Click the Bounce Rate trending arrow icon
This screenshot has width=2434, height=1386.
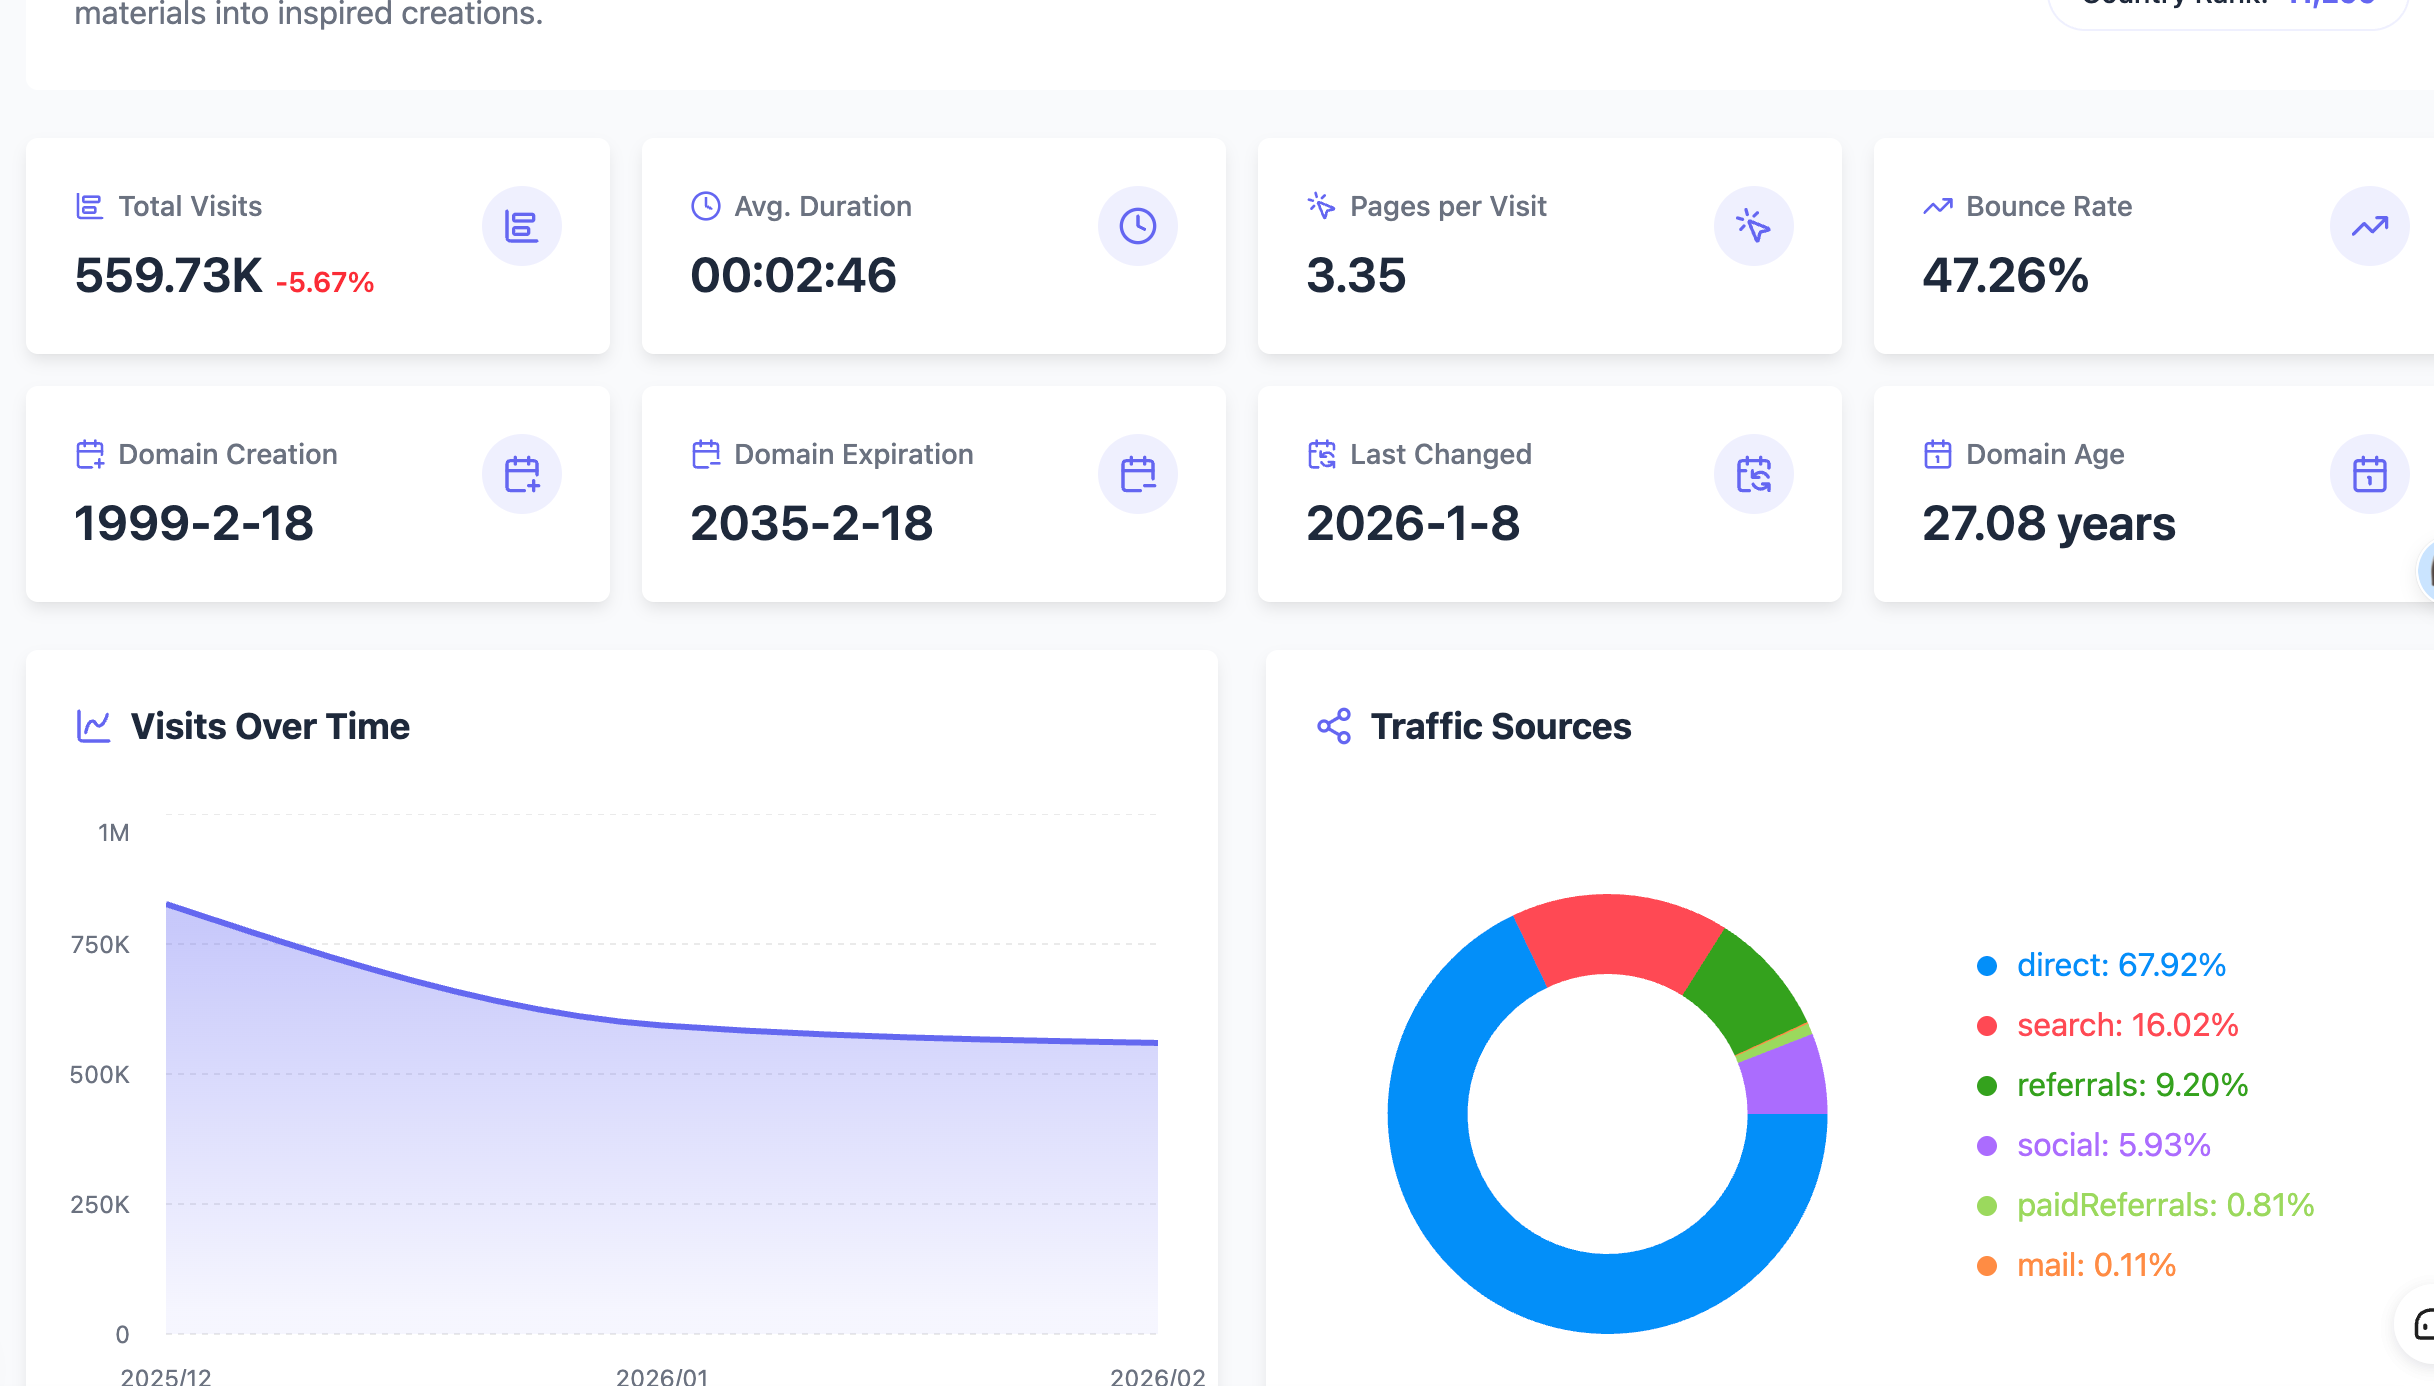pyautogui.click(x=2369, y=226)
